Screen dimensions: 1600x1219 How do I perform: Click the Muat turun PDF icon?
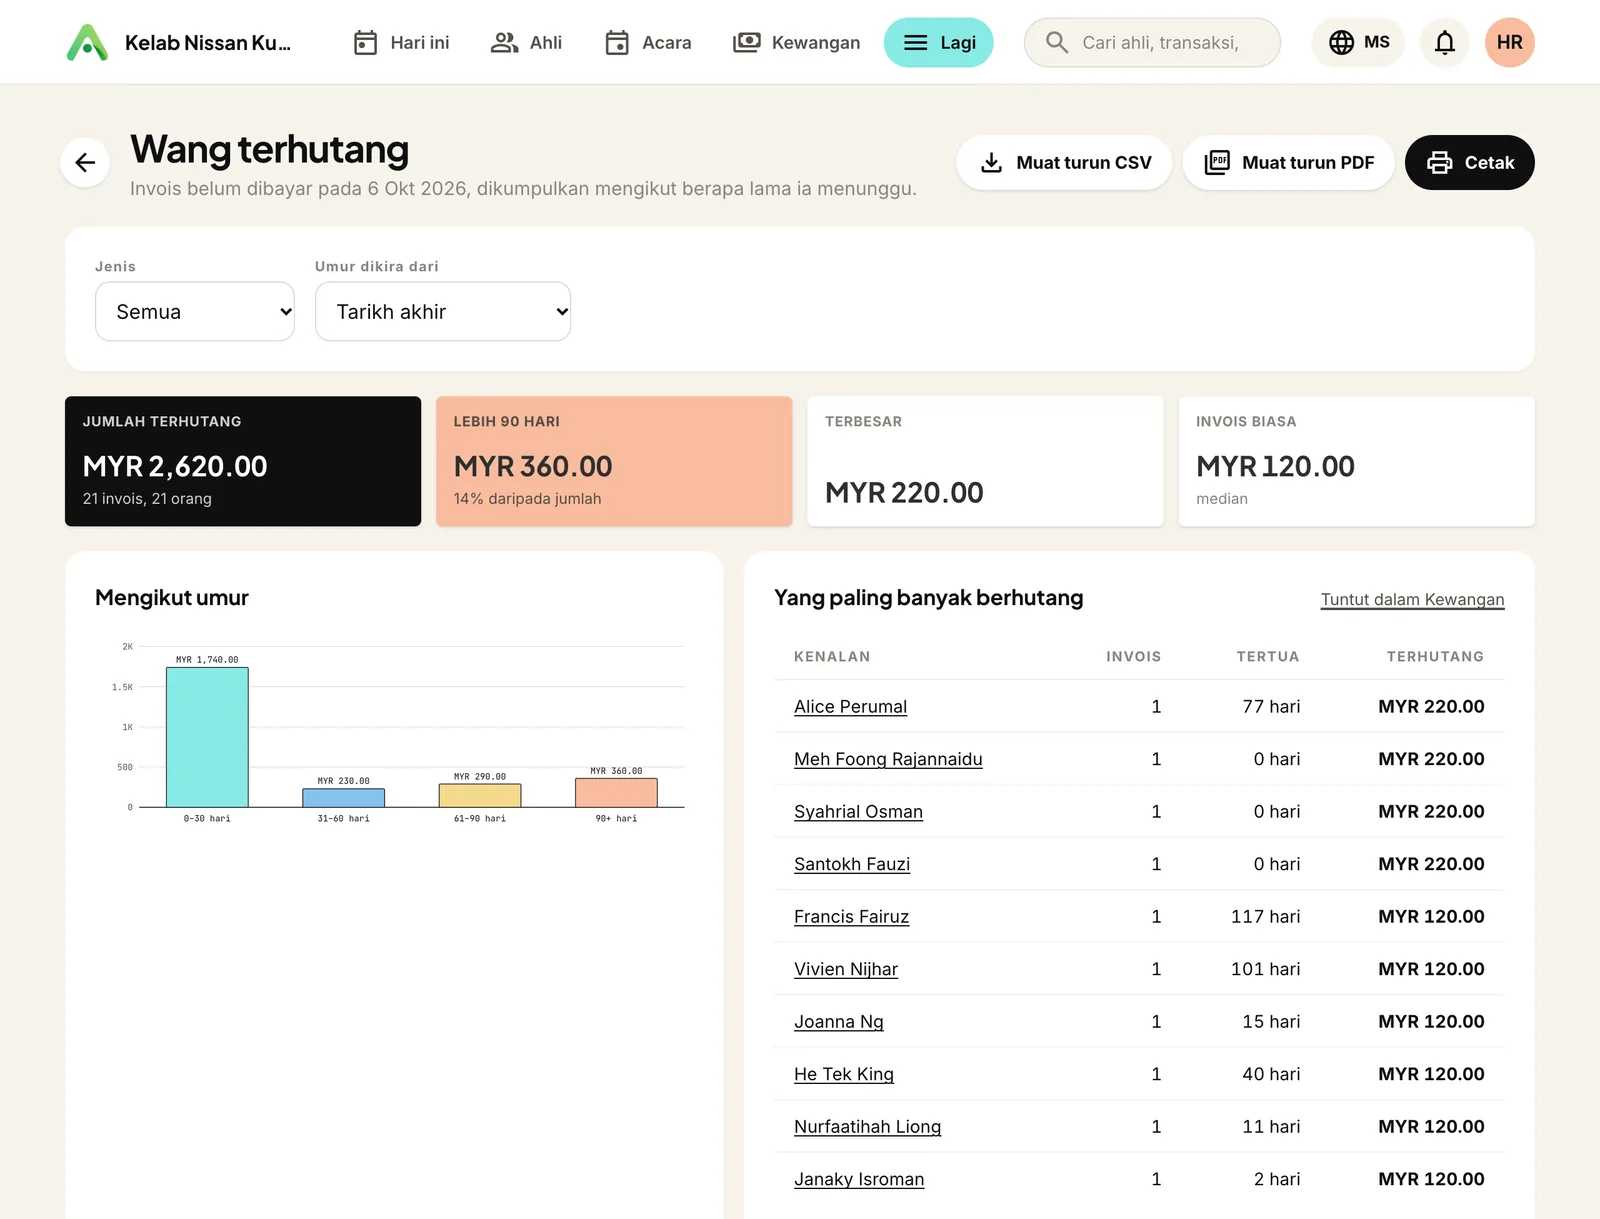point(1217,162)
